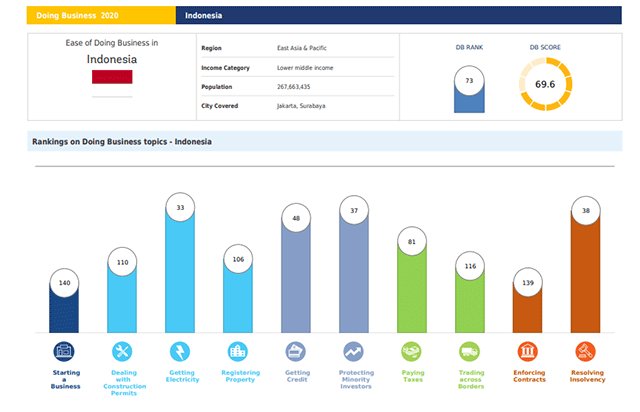Click the 'DB RANK' heading
The width and height of the screenshot is (640, 412).
click(469, 47)
